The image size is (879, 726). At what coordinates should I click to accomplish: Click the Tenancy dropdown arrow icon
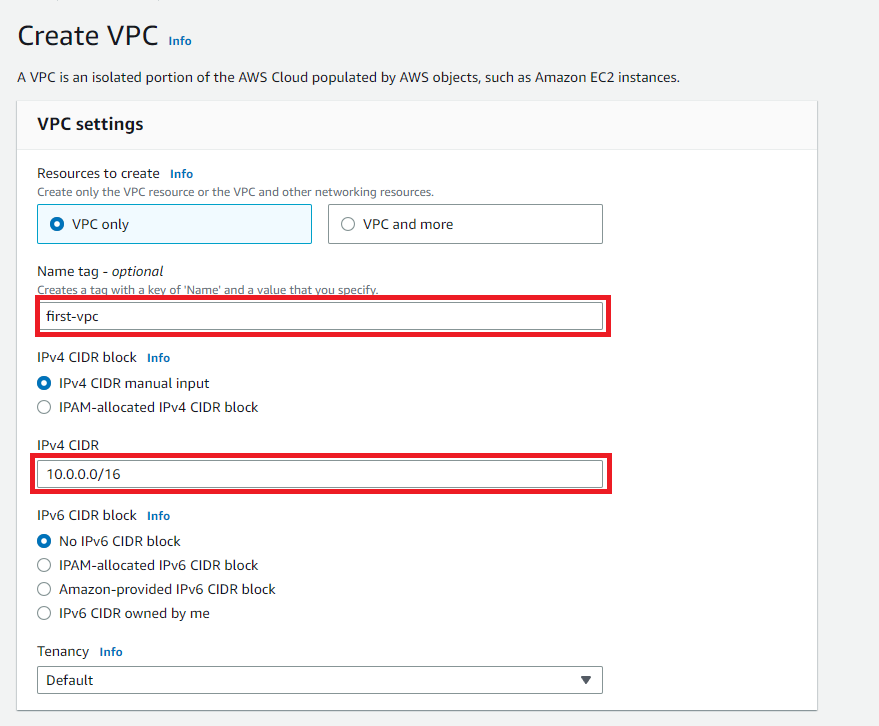[586, 680]
